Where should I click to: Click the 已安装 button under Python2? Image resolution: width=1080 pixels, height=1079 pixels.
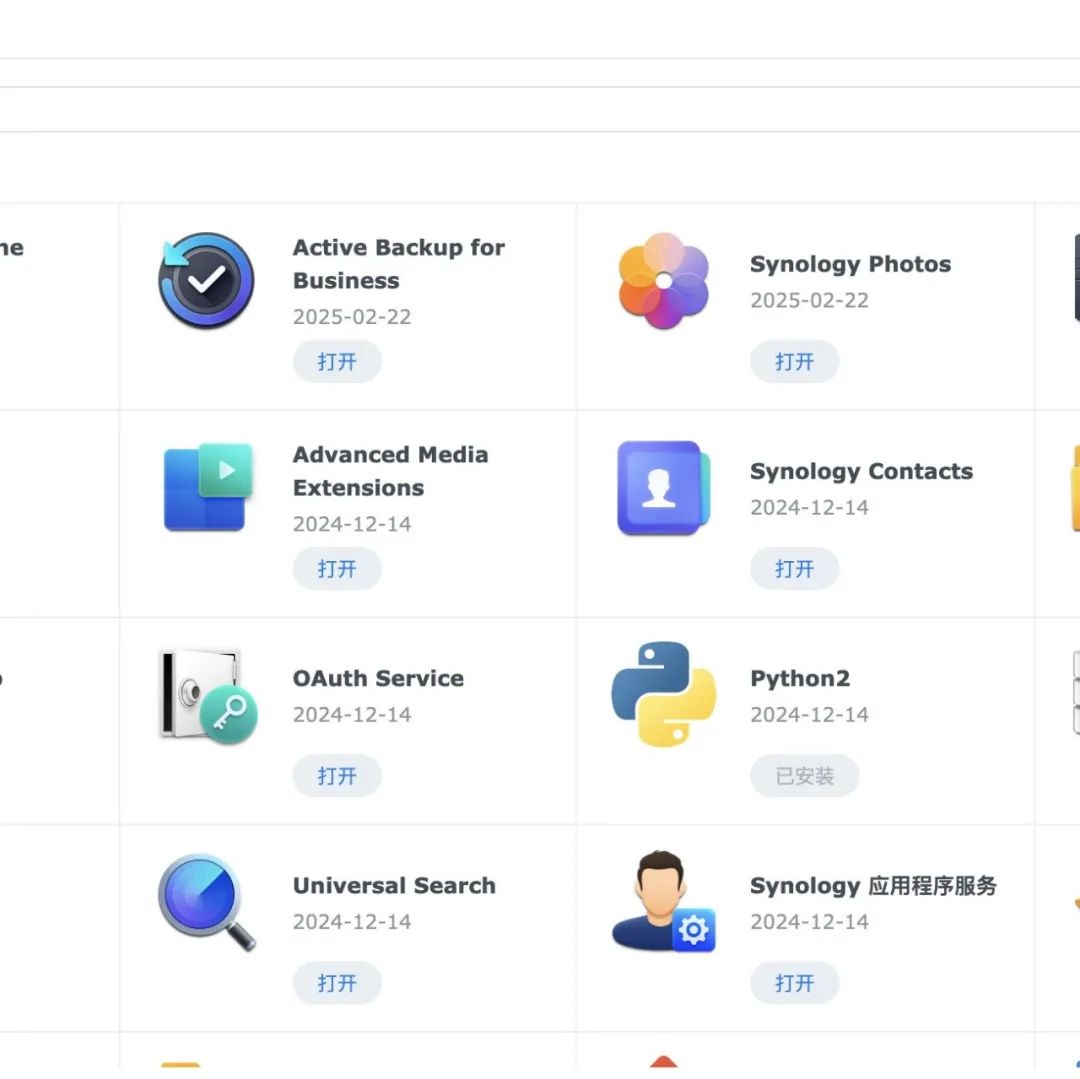point(804,776)
